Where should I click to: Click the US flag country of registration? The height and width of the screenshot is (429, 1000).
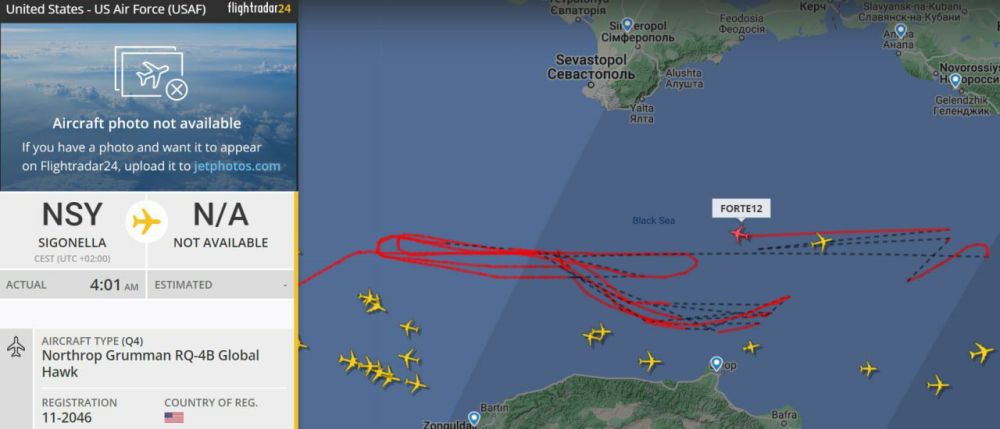(174, 418)
